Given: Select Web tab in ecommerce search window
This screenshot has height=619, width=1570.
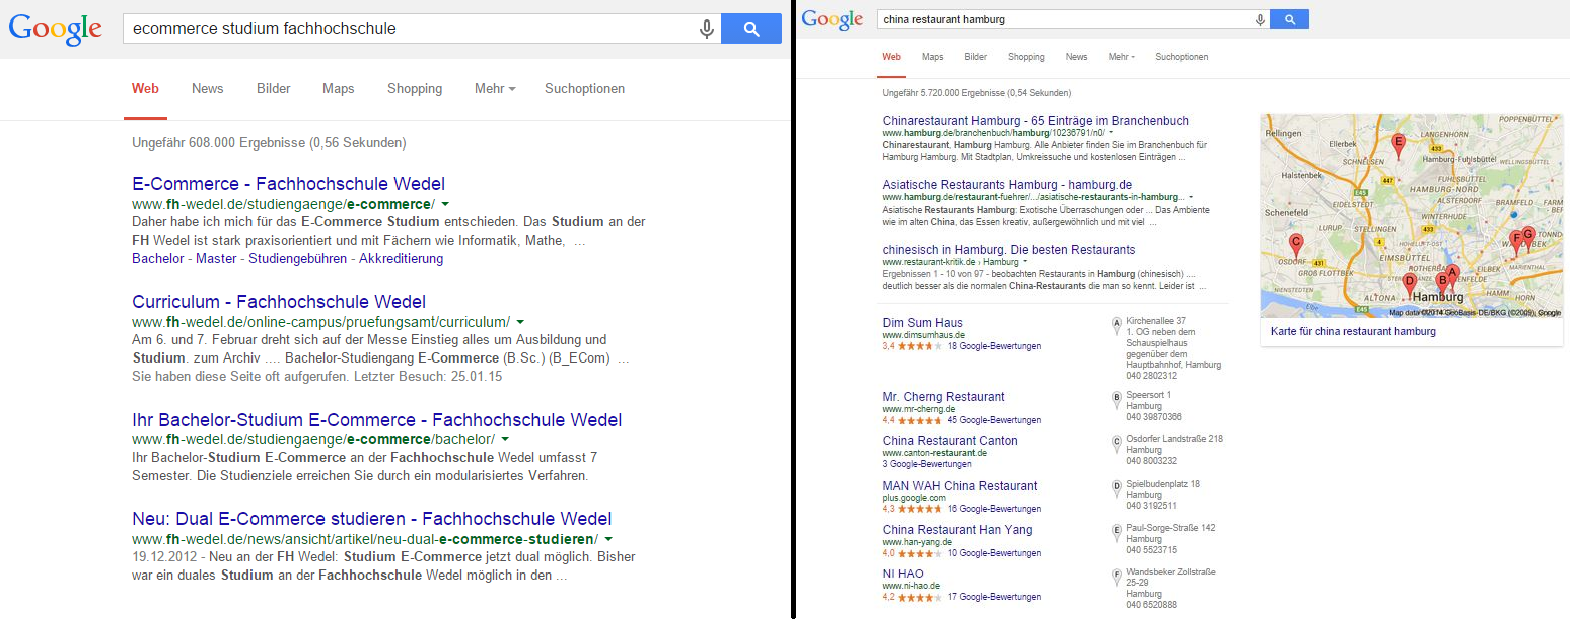Looking at the screenshot, I should [145, 89].
